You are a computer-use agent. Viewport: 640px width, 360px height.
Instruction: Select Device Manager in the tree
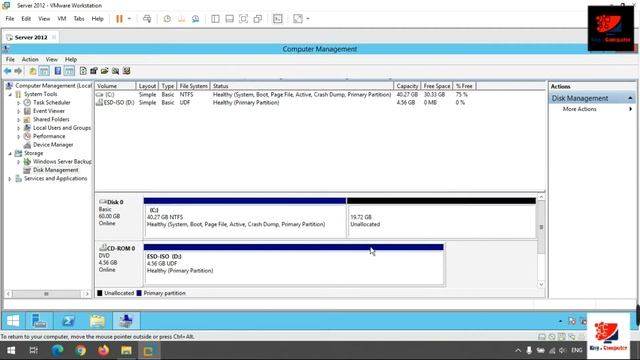pyautogui.click(x=53, y=145)
